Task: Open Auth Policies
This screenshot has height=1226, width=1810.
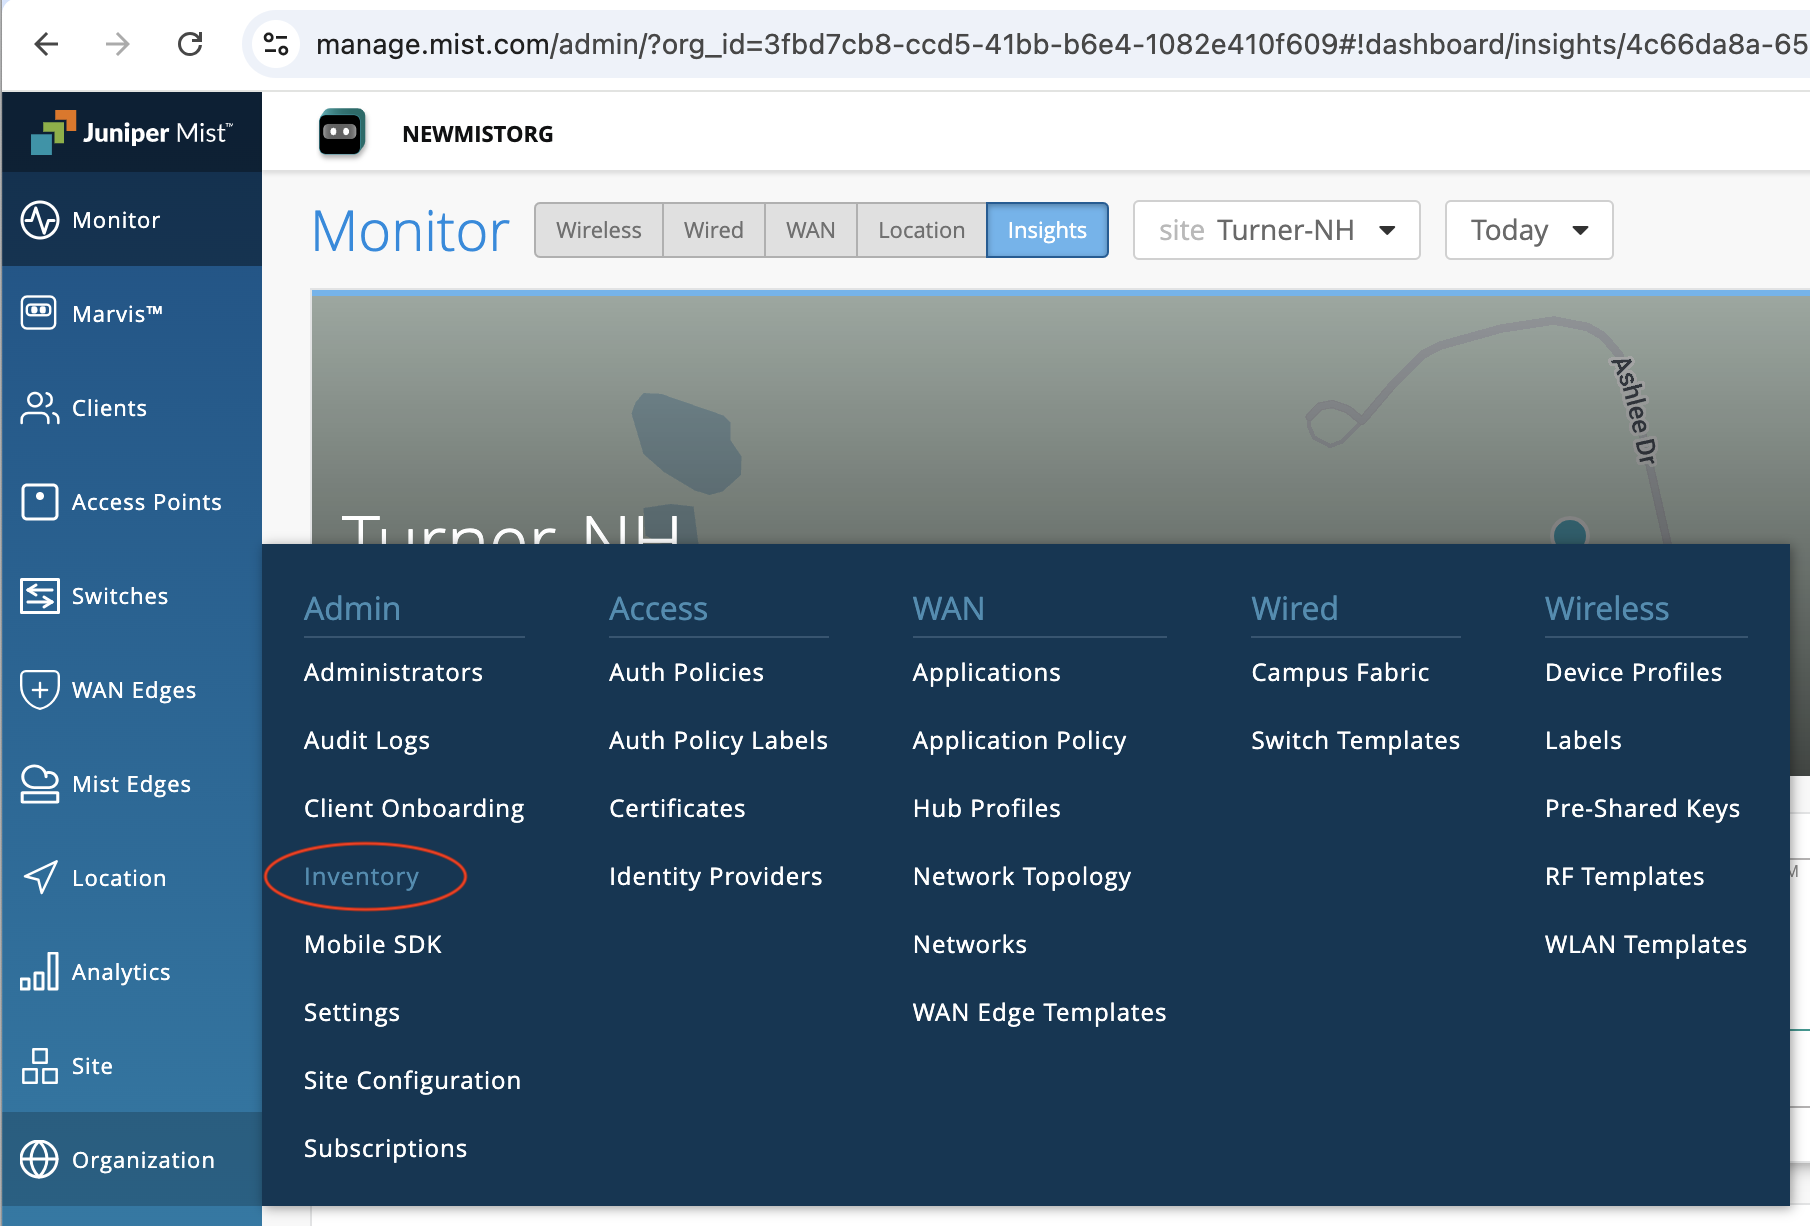Action: click(687, 672)
